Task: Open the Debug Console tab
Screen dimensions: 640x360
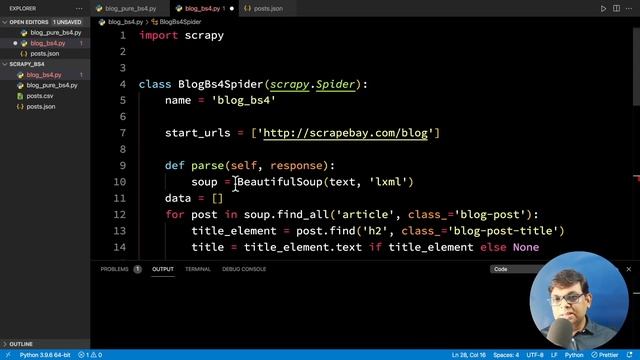Action: [x=244, y=269]
